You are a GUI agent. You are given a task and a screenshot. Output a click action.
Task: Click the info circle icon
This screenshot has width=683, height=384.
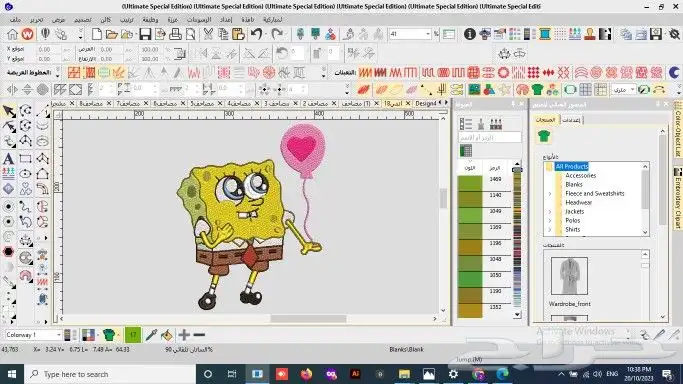[470, 34]
